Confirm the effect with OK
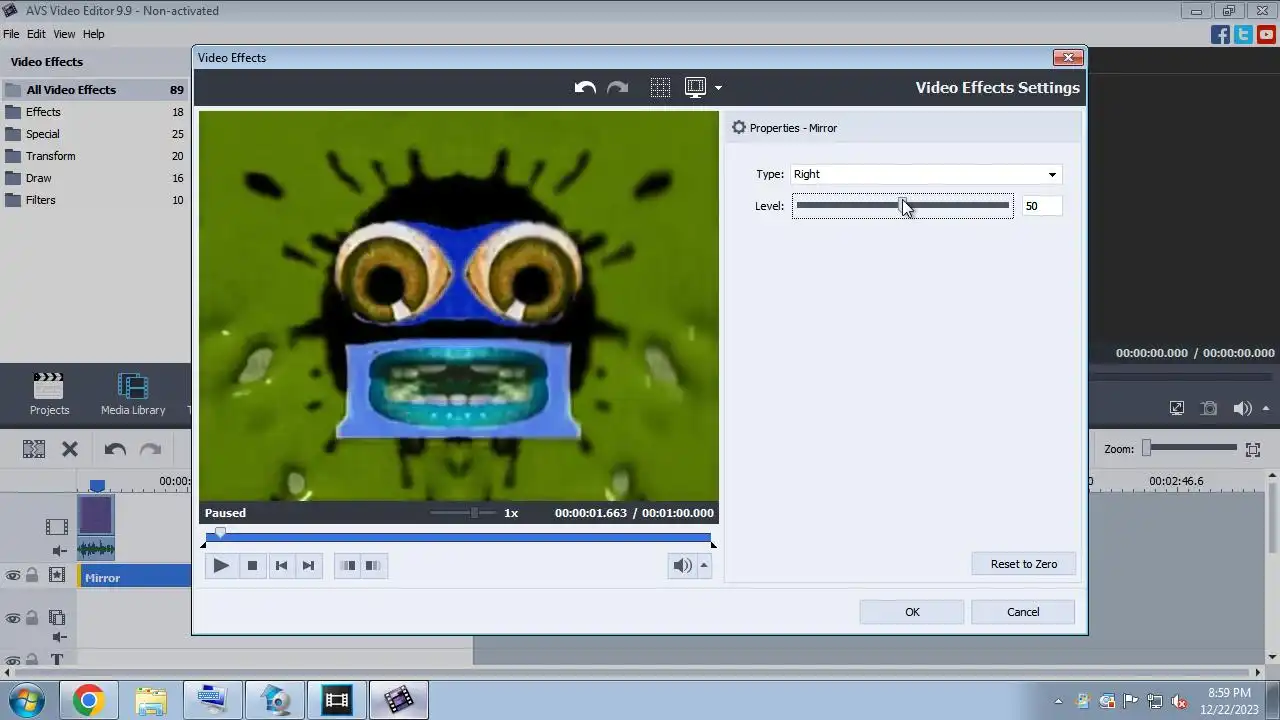Viewport: 1280px width, 720px height. (912, 612)
